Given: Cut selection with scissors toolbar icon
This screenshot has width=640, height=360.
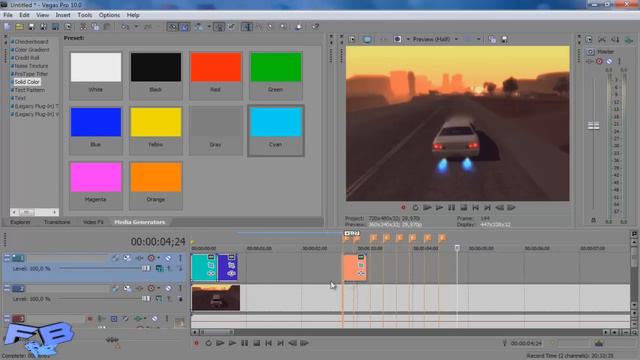Looking at the screenshot, I should pyautogui.click(x=83, y=27).
